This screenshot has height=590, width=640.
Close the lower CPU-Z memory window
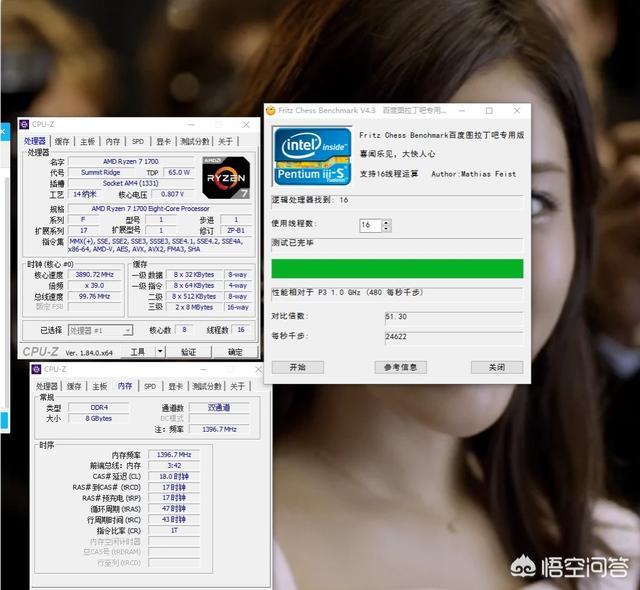pos(258,369)
